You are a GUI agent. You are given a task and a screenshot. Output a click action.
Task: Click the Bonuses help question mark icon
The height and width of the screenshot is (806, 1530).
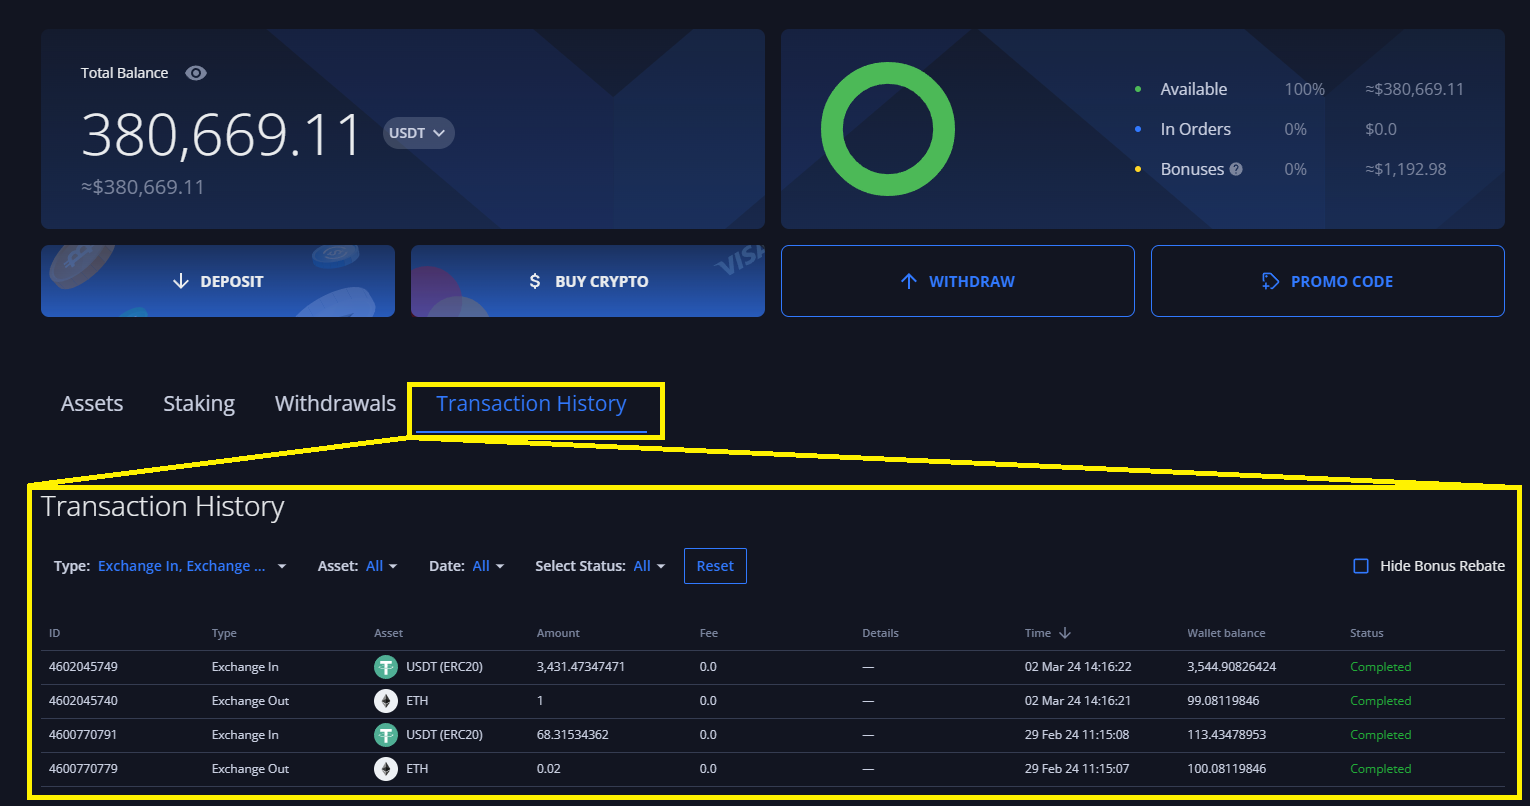point(1236,169)
